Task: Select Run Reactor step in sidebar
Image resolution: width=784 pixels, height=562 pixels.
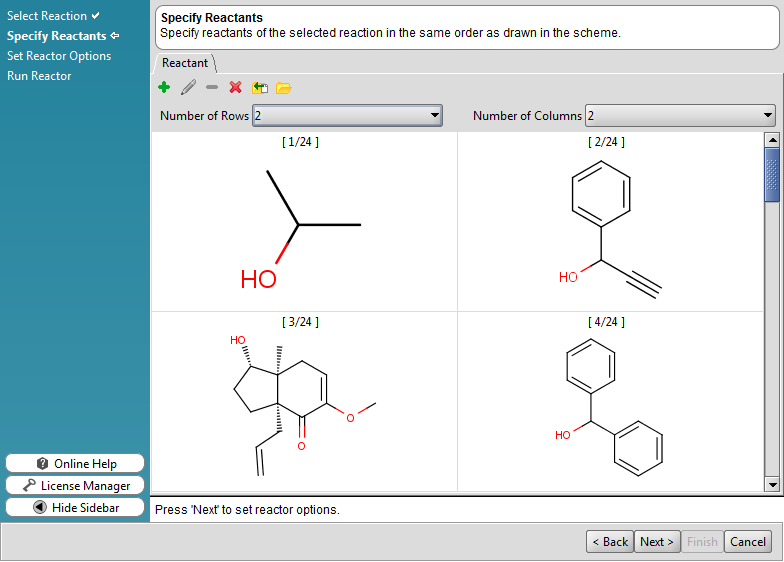Action: tap(39, 76)
